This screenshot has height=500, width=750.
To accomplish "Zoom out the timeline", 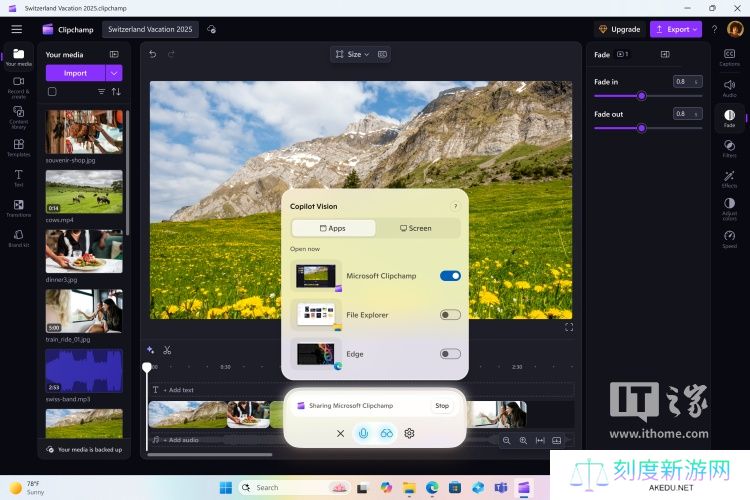I will click(507, 440).
